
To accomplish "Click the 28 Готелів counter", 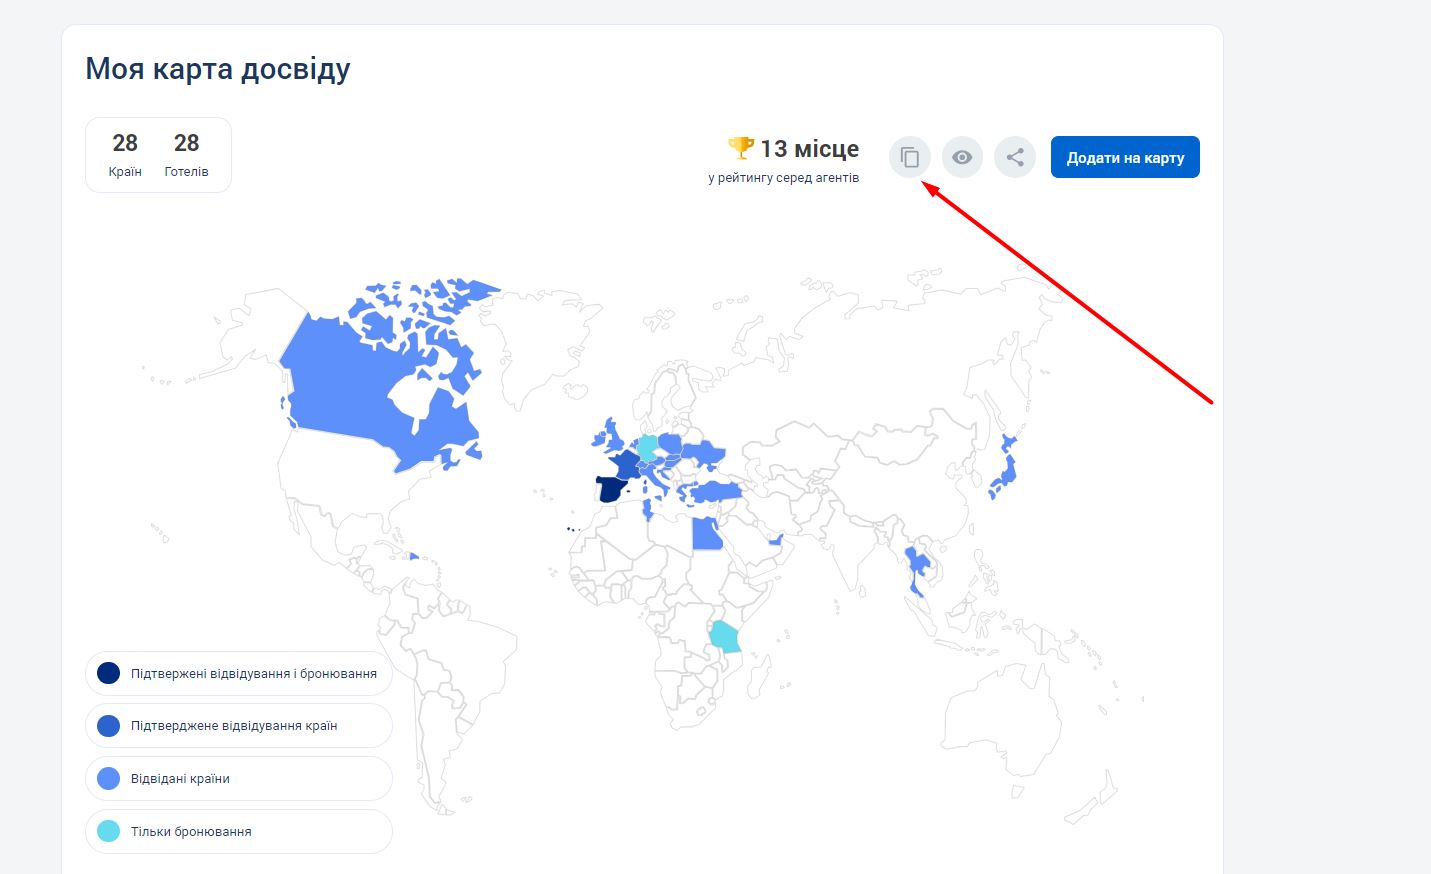I will click(x=186, y=155).
